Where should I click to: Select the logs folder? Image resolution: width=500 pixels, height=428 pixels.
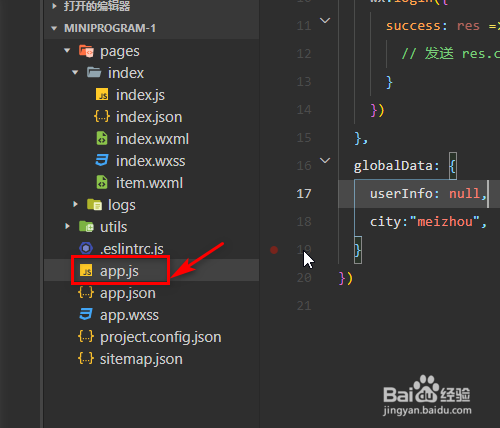(122, 205)
